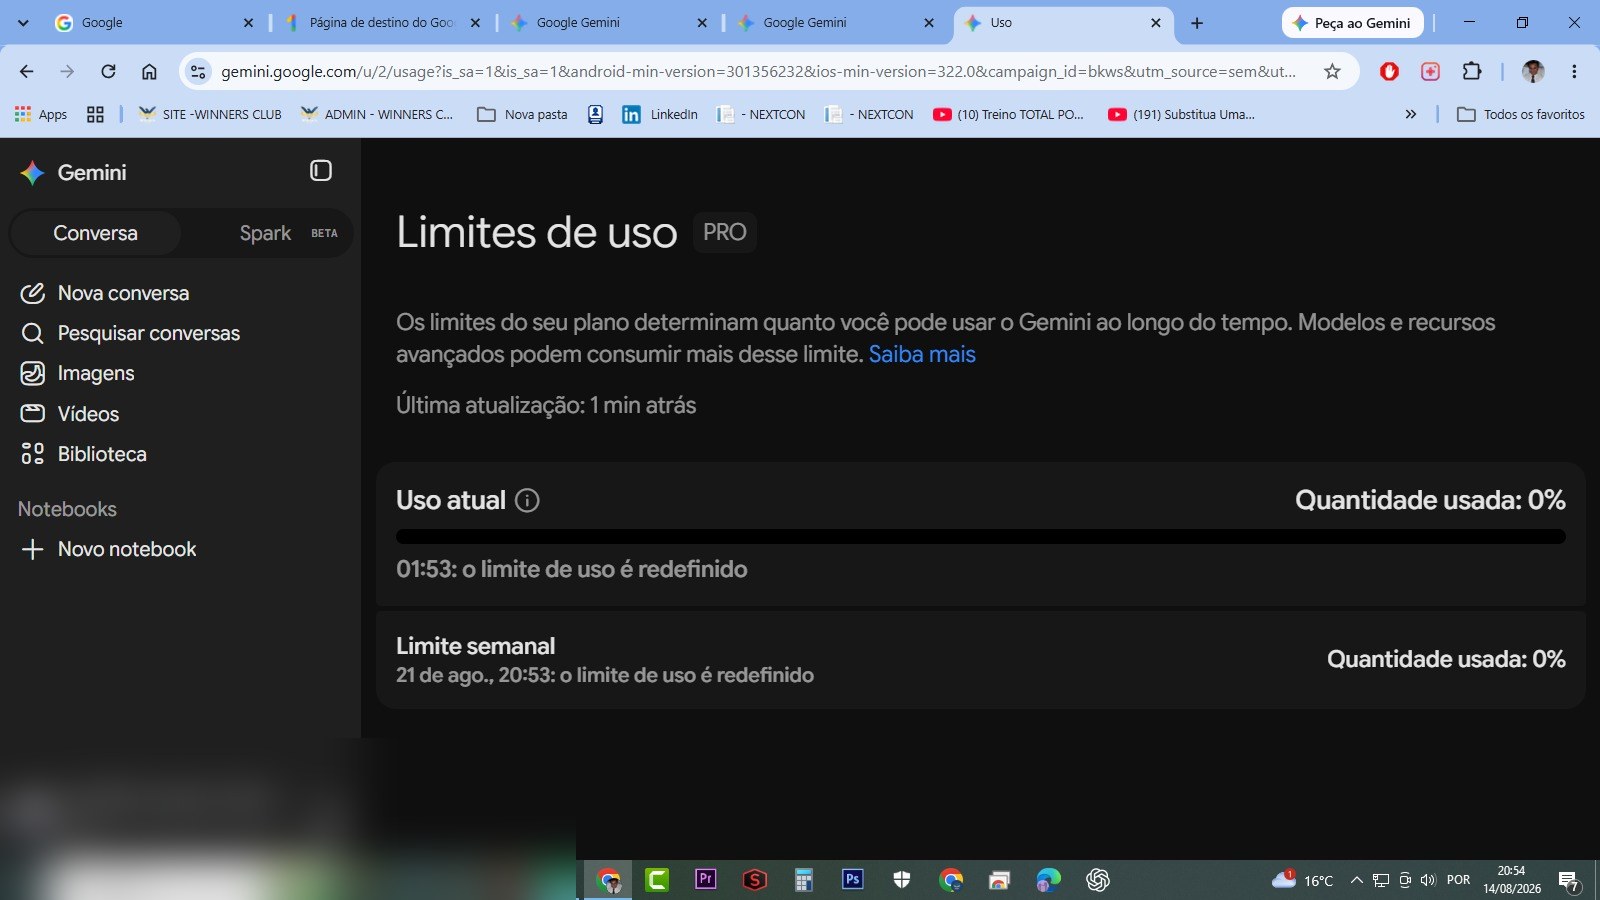Go forward in browser history

pos(67,71)
